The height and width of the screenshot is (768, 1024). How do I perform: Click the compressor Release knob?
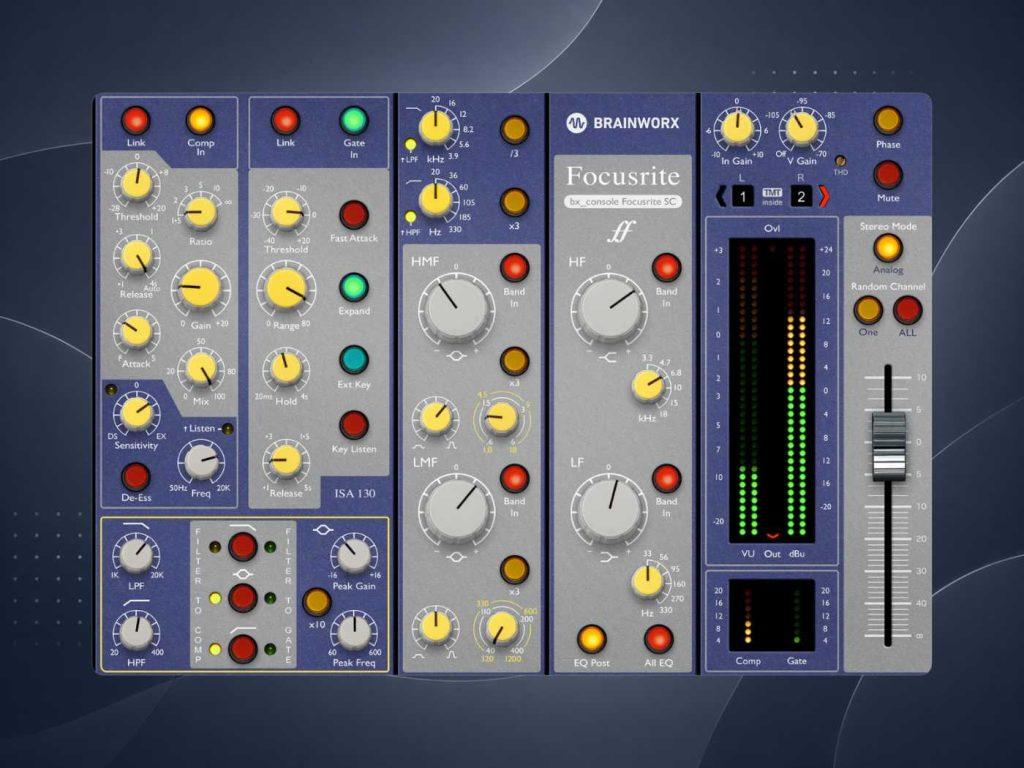click(x=136, y=259)
